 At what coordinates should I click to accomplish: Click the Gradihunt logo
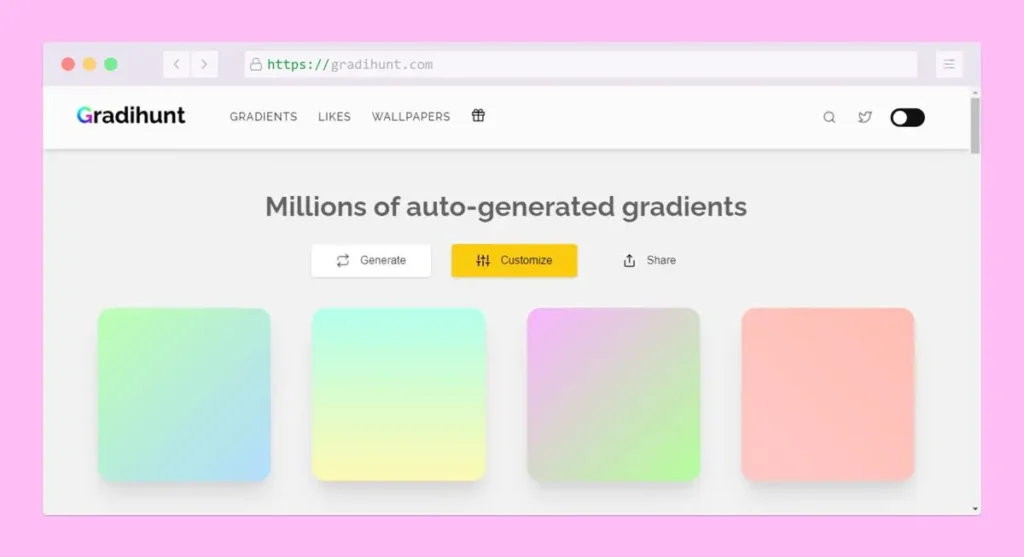pos(131,115)
